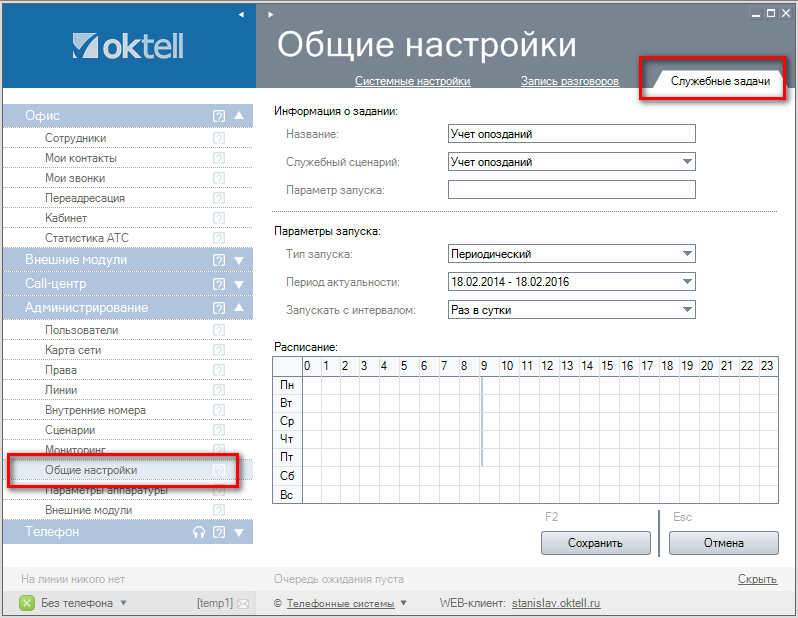Switch to Системные настройки tab

pyautogui.click(x=412, y=81)
